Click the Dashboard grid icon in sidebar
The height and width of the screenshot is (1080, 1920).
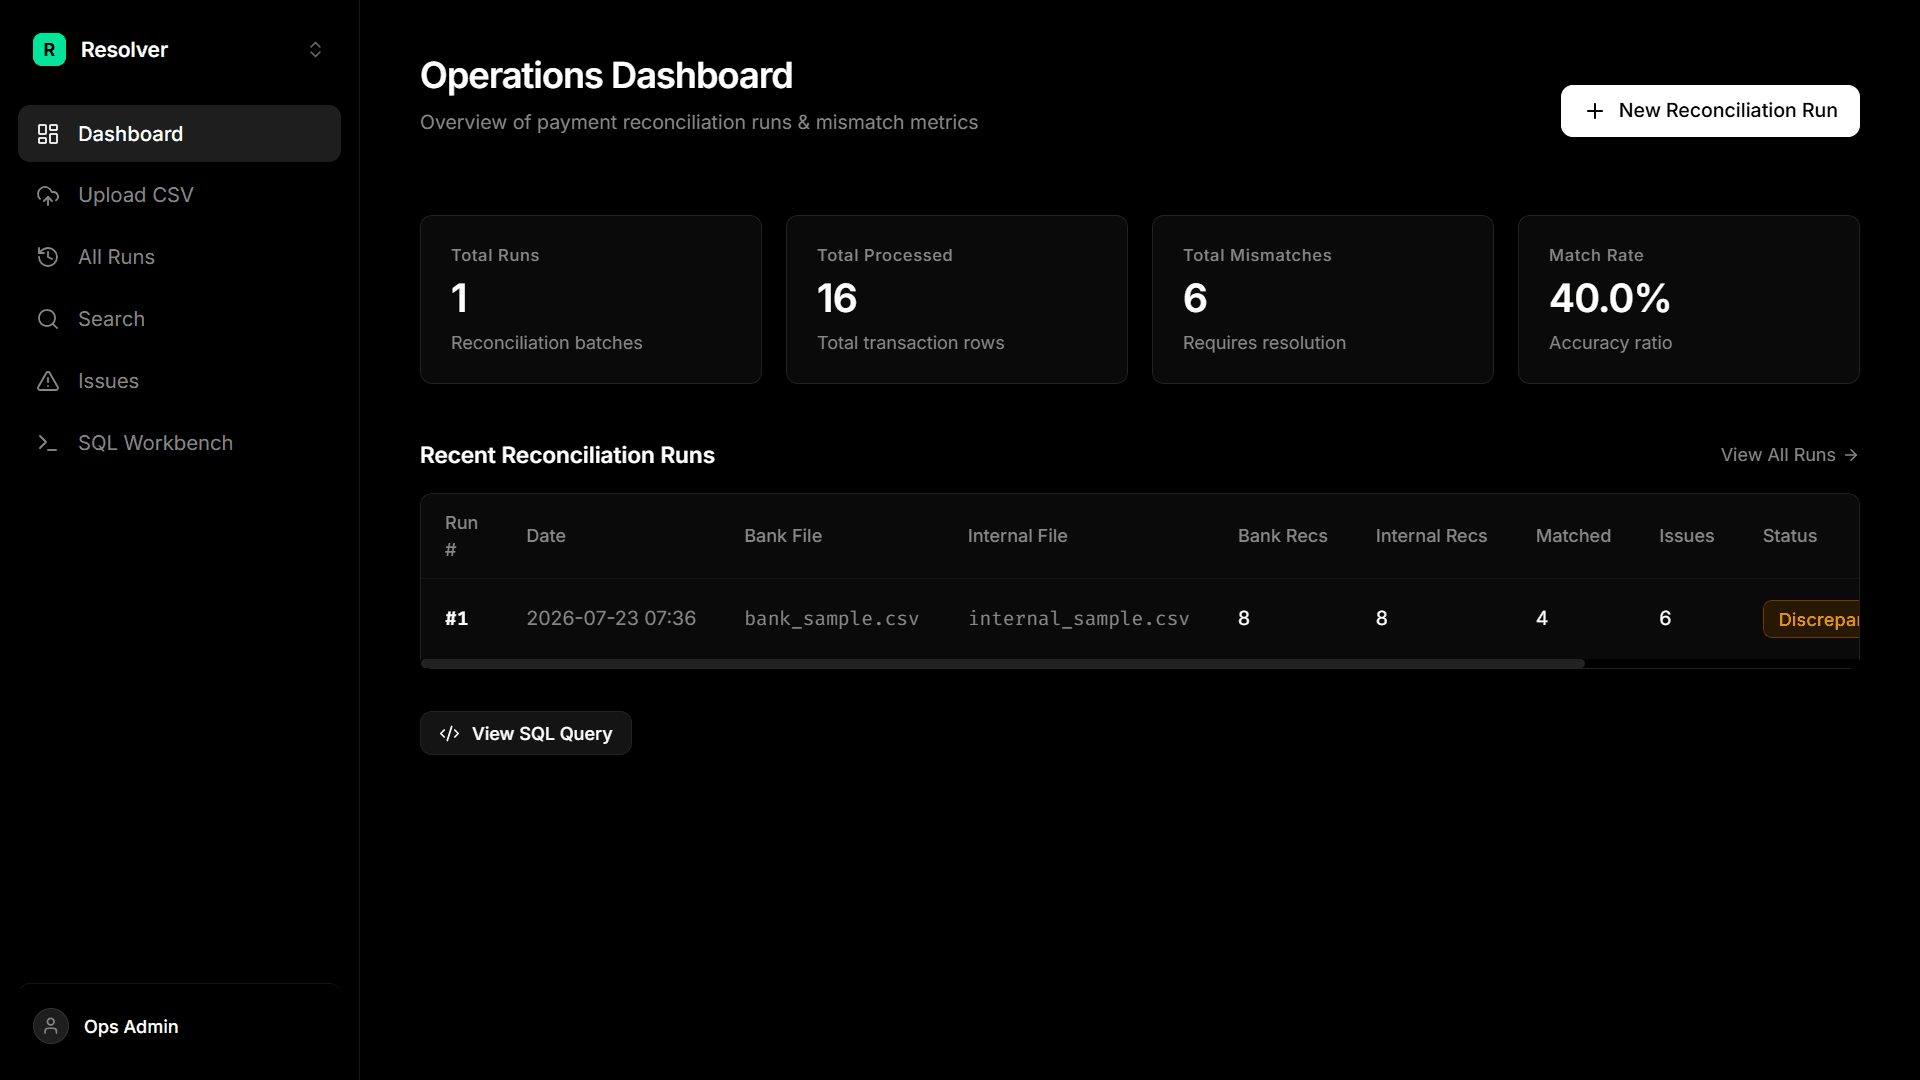click(48, 134)
